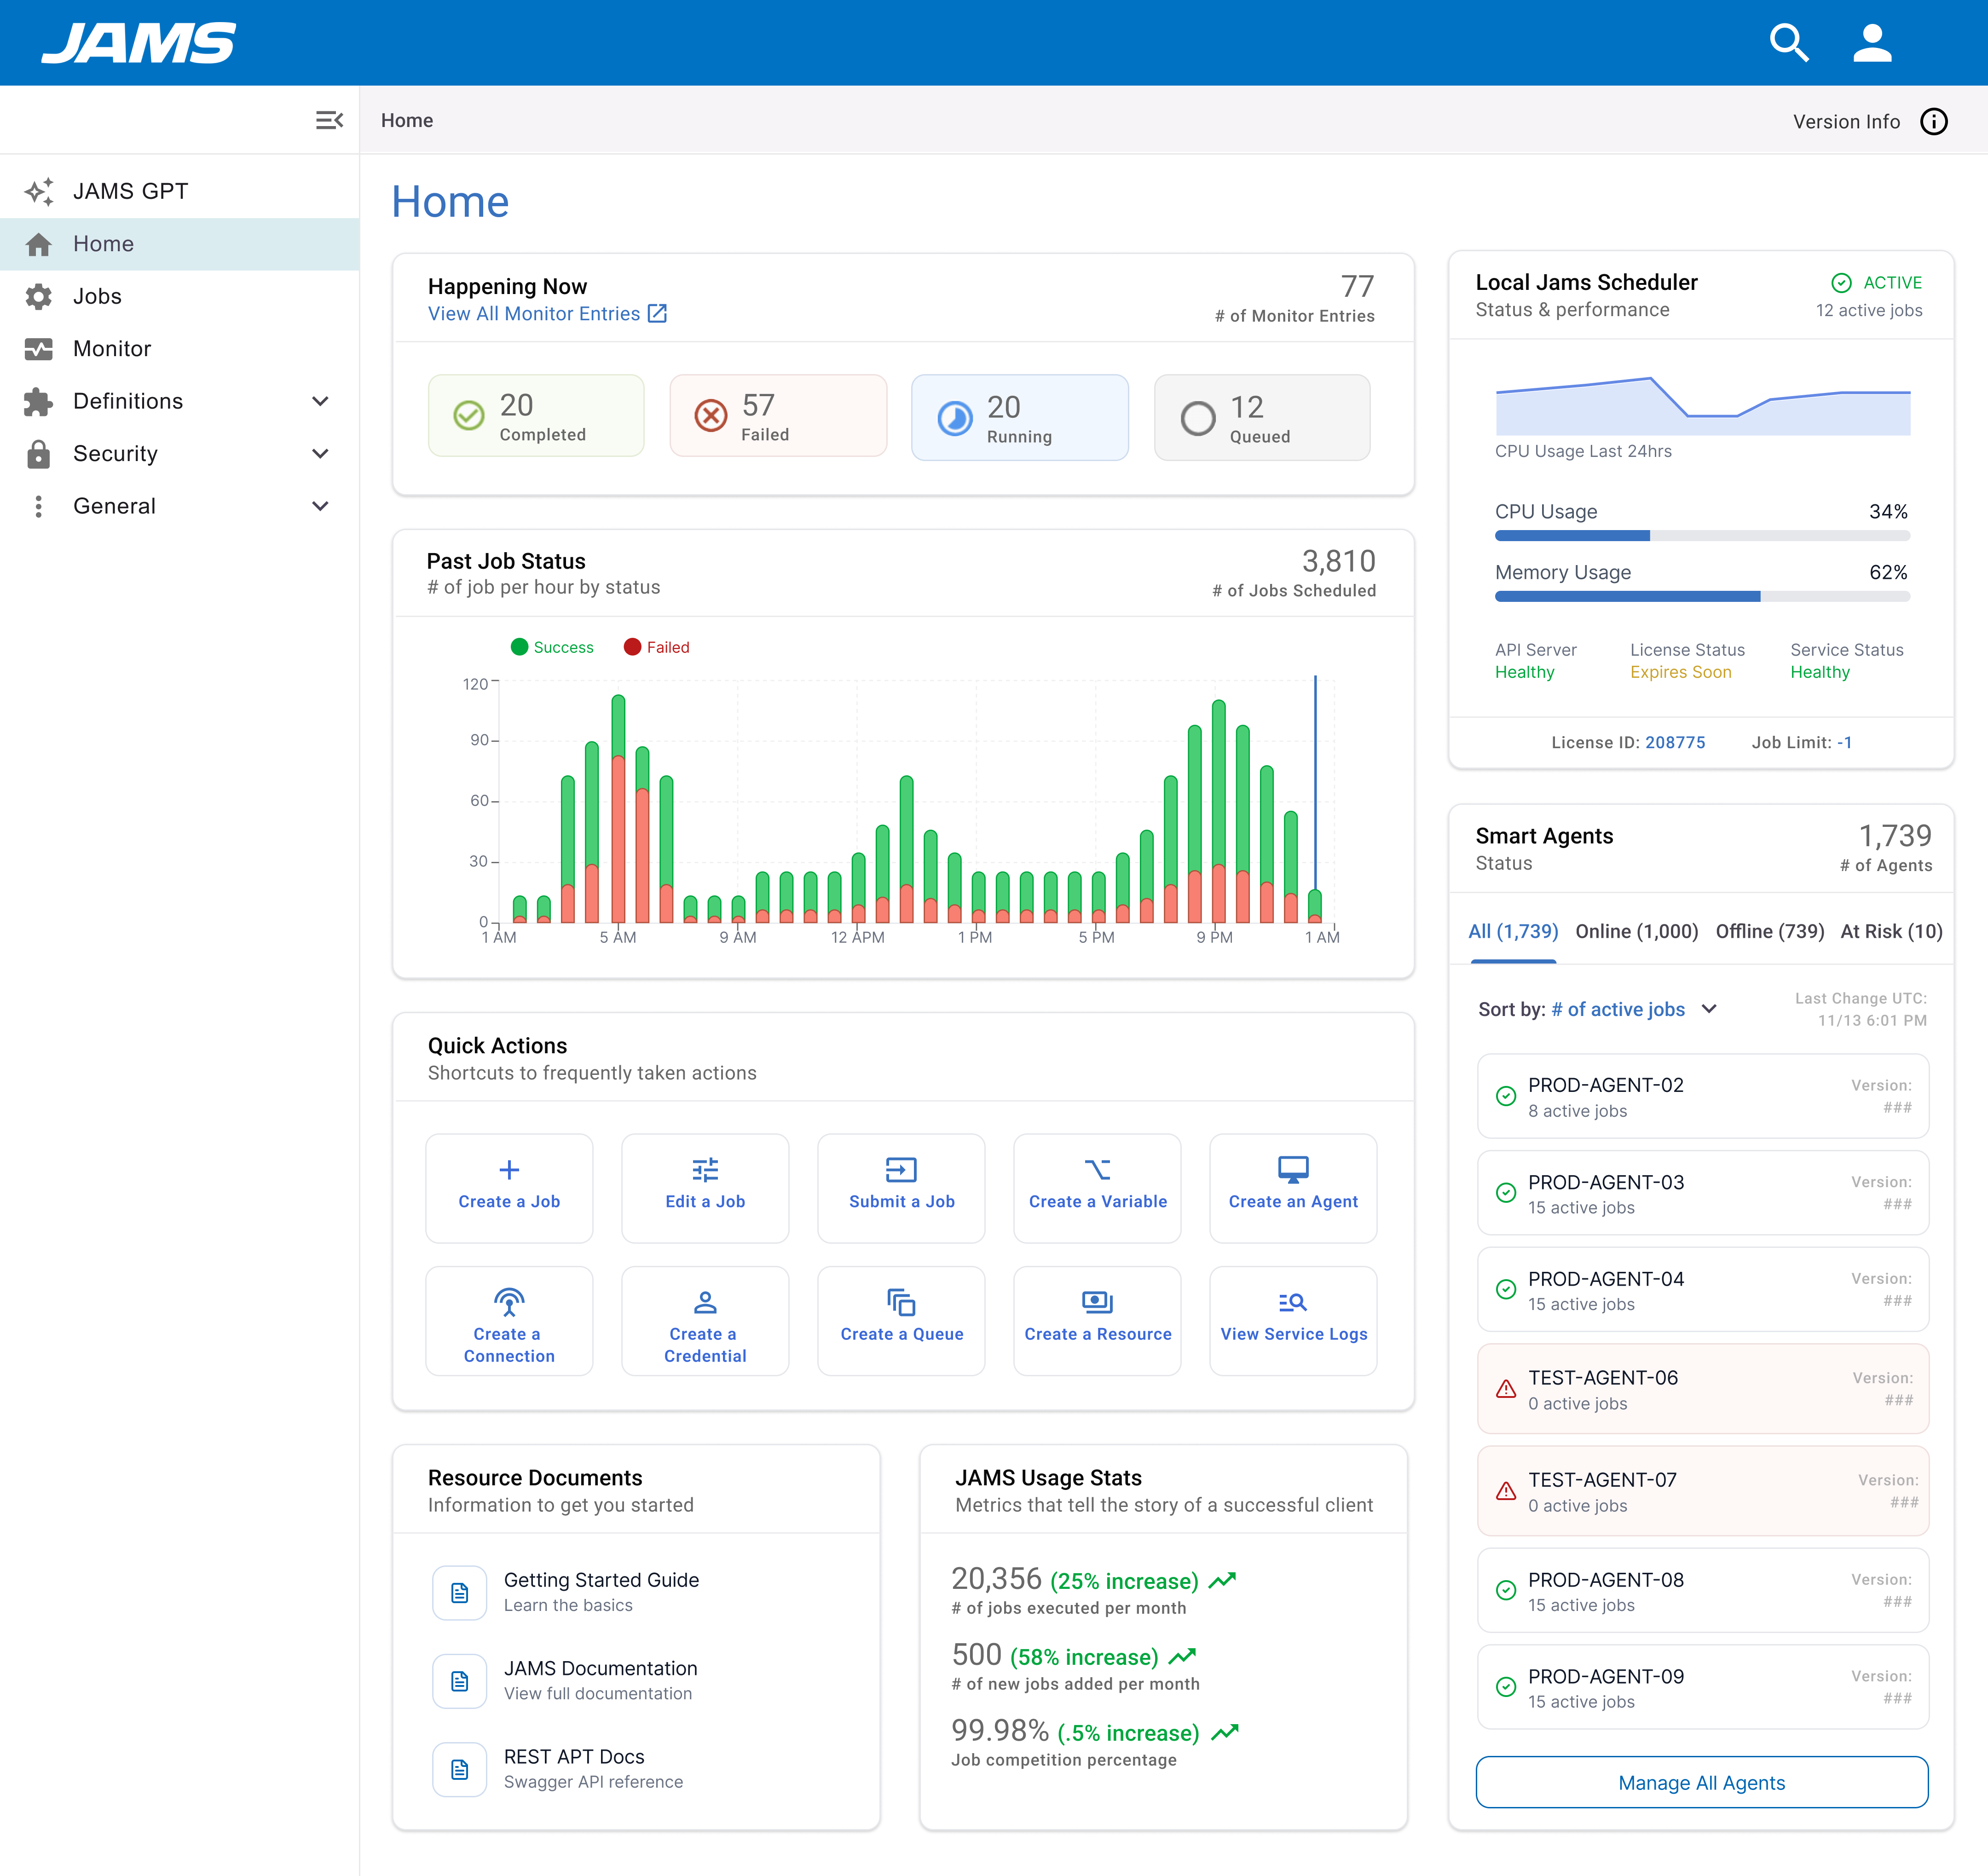Switch to the Offline (739) tab
Screen dimensions: 1988x1876
tap(1769, 931)
